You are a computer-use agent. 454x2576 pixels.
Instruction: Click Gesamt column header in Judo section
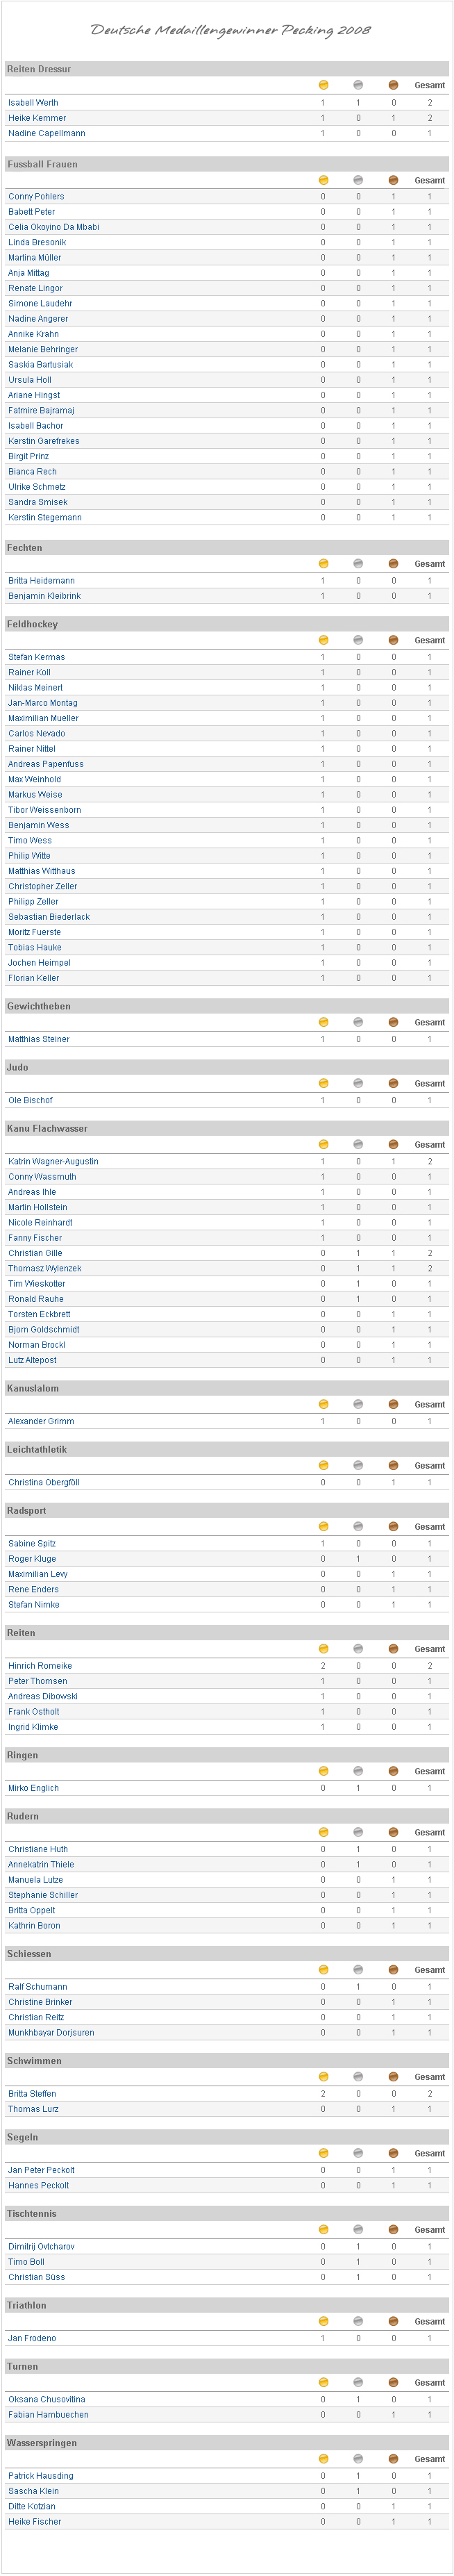click(429, 1083)
